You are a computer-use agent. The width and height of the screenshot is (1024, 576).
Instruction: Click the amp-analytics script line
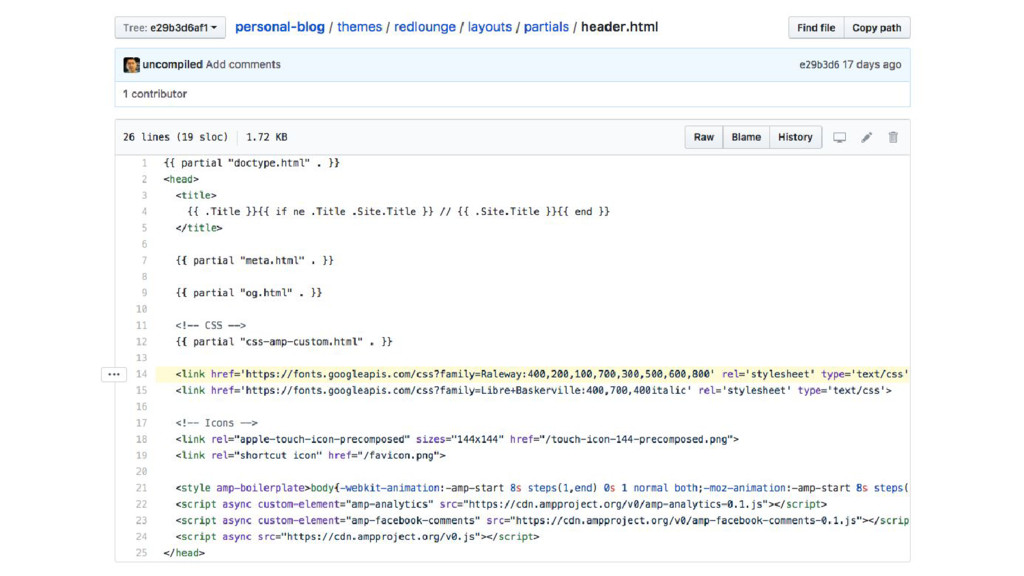pos(501,504)
